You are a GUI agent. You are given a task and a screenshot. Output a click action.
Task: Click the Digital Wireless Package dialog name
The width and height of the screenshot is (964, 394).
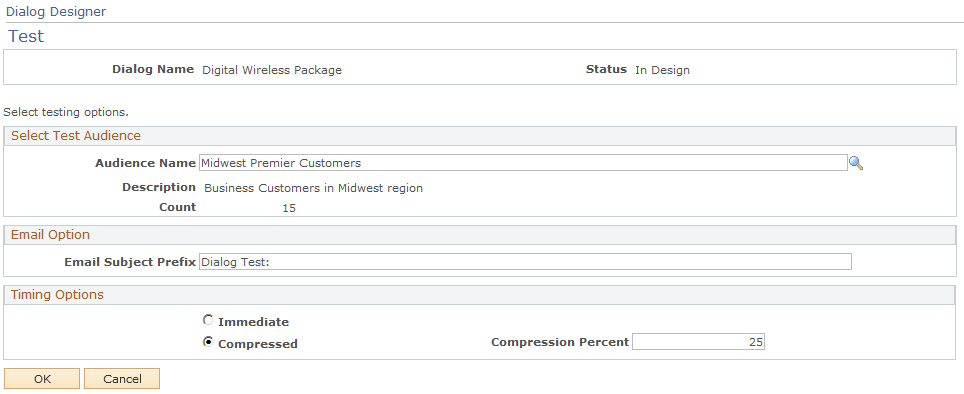point(272,70)
